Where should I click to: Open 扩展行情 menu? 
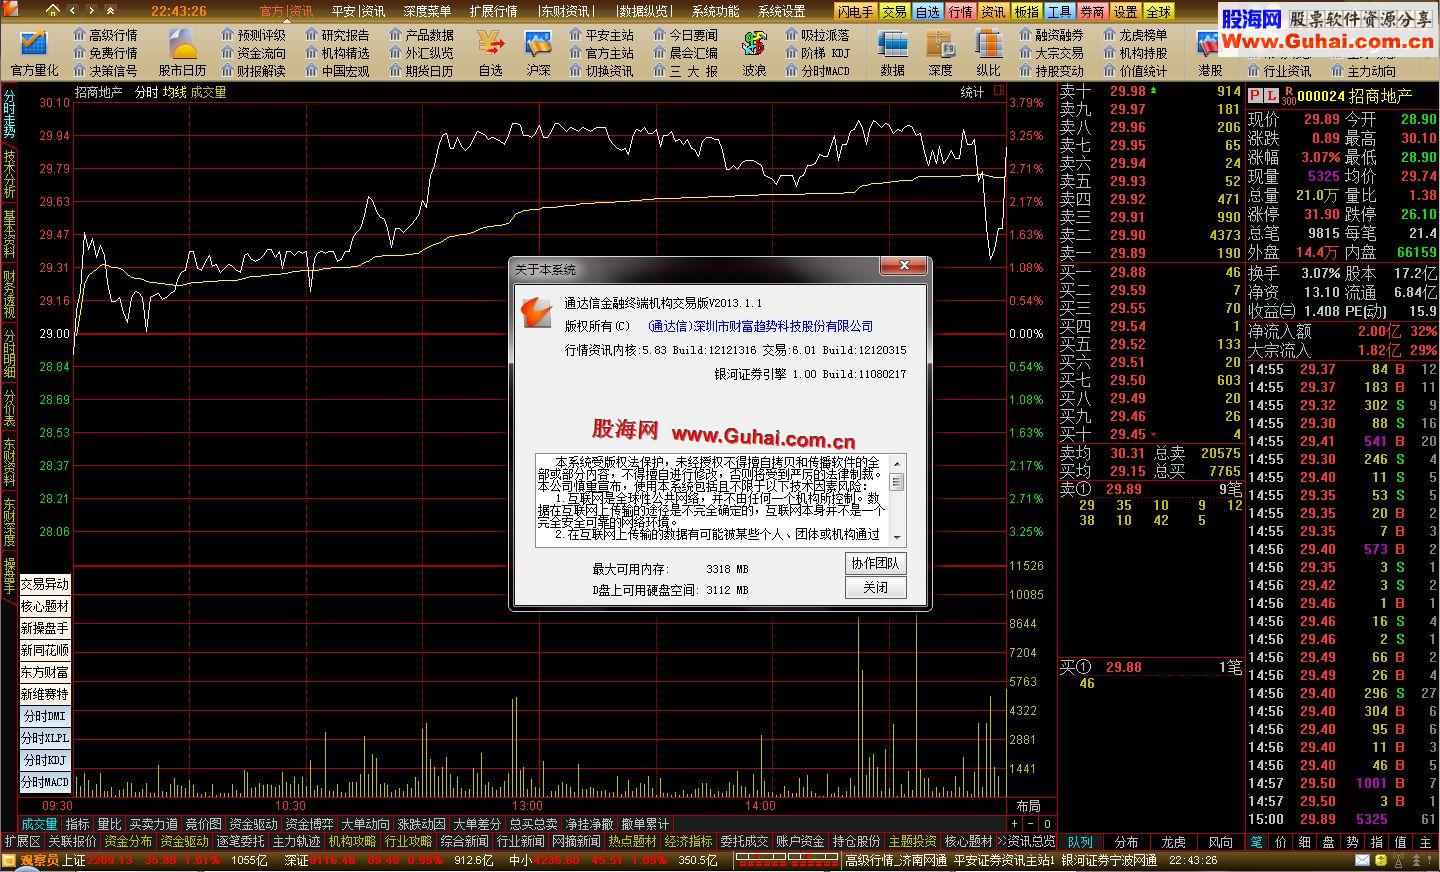493,11
